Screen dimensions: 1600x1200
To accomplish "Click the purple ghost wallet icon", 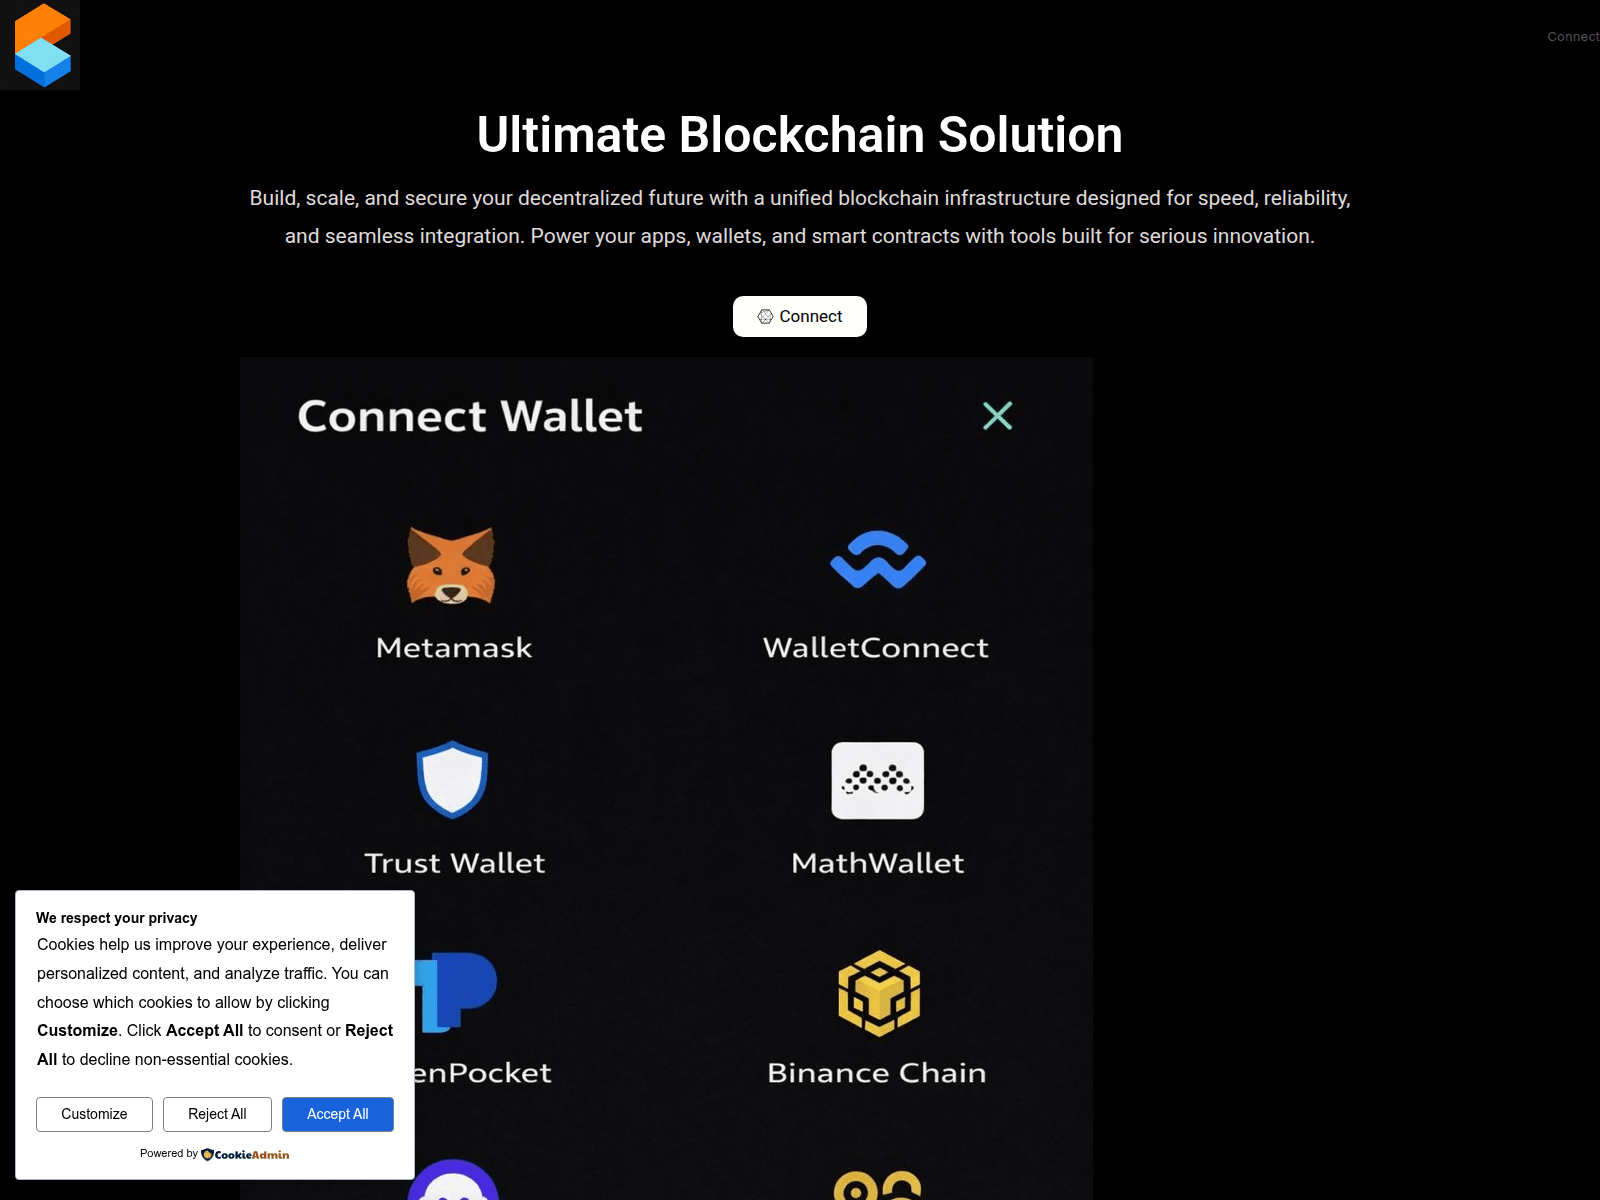I will click(x=453, y=1180).
